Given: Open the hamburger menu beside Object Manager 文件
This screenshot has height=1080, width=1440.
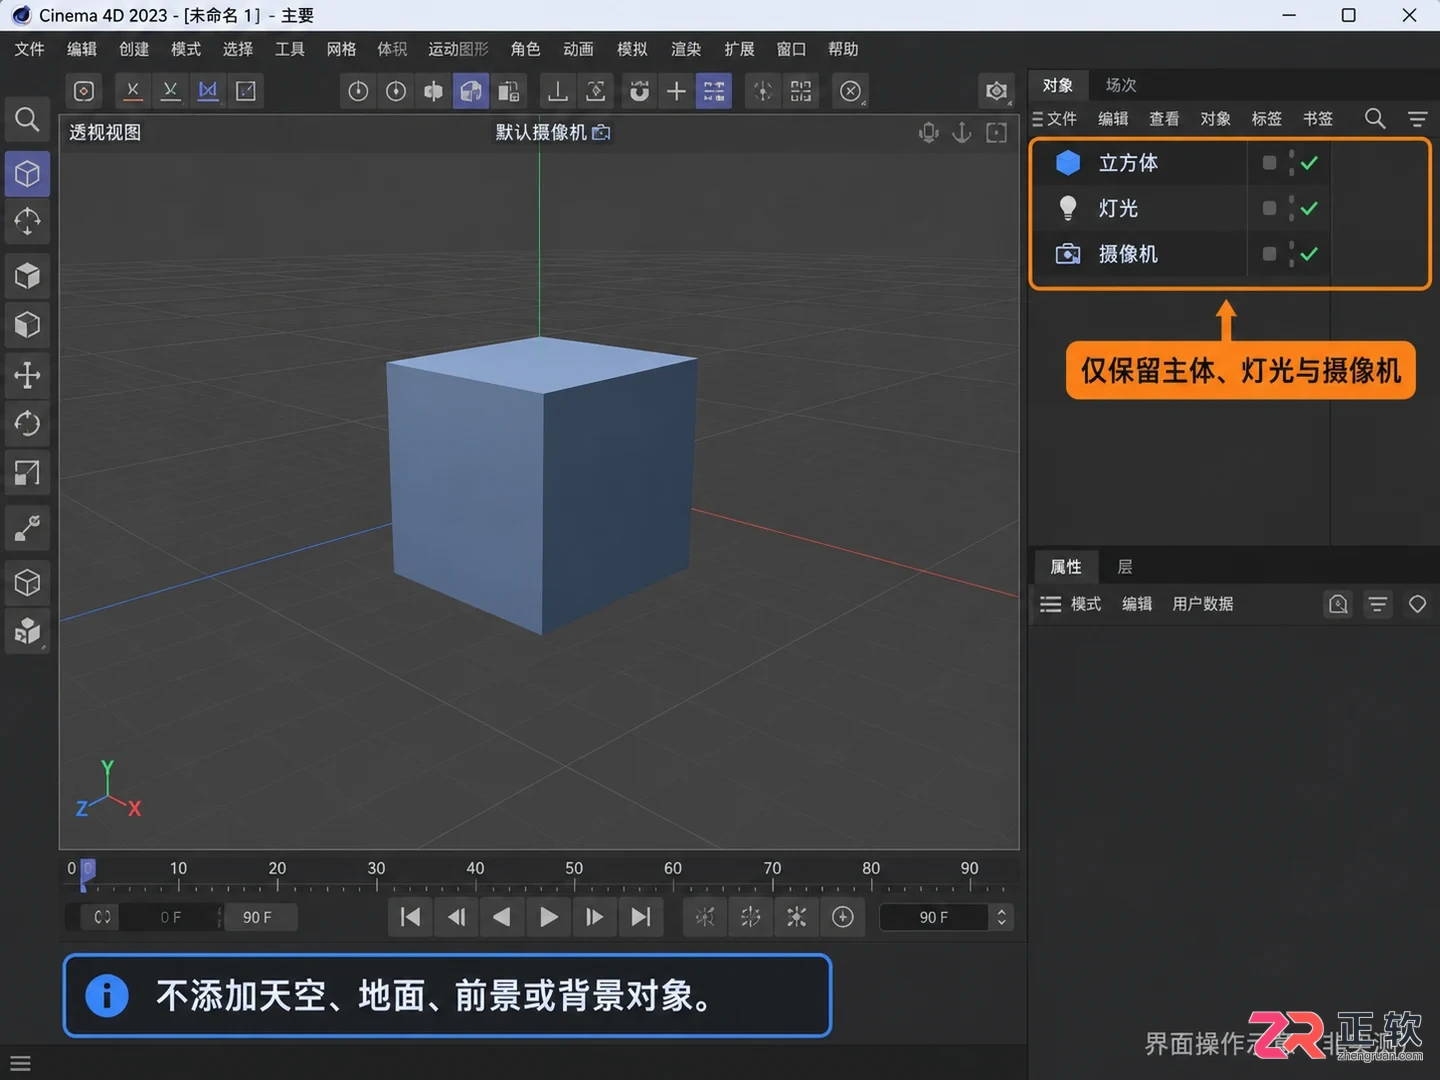Looking at the screenshot, I should point(1037,119).
